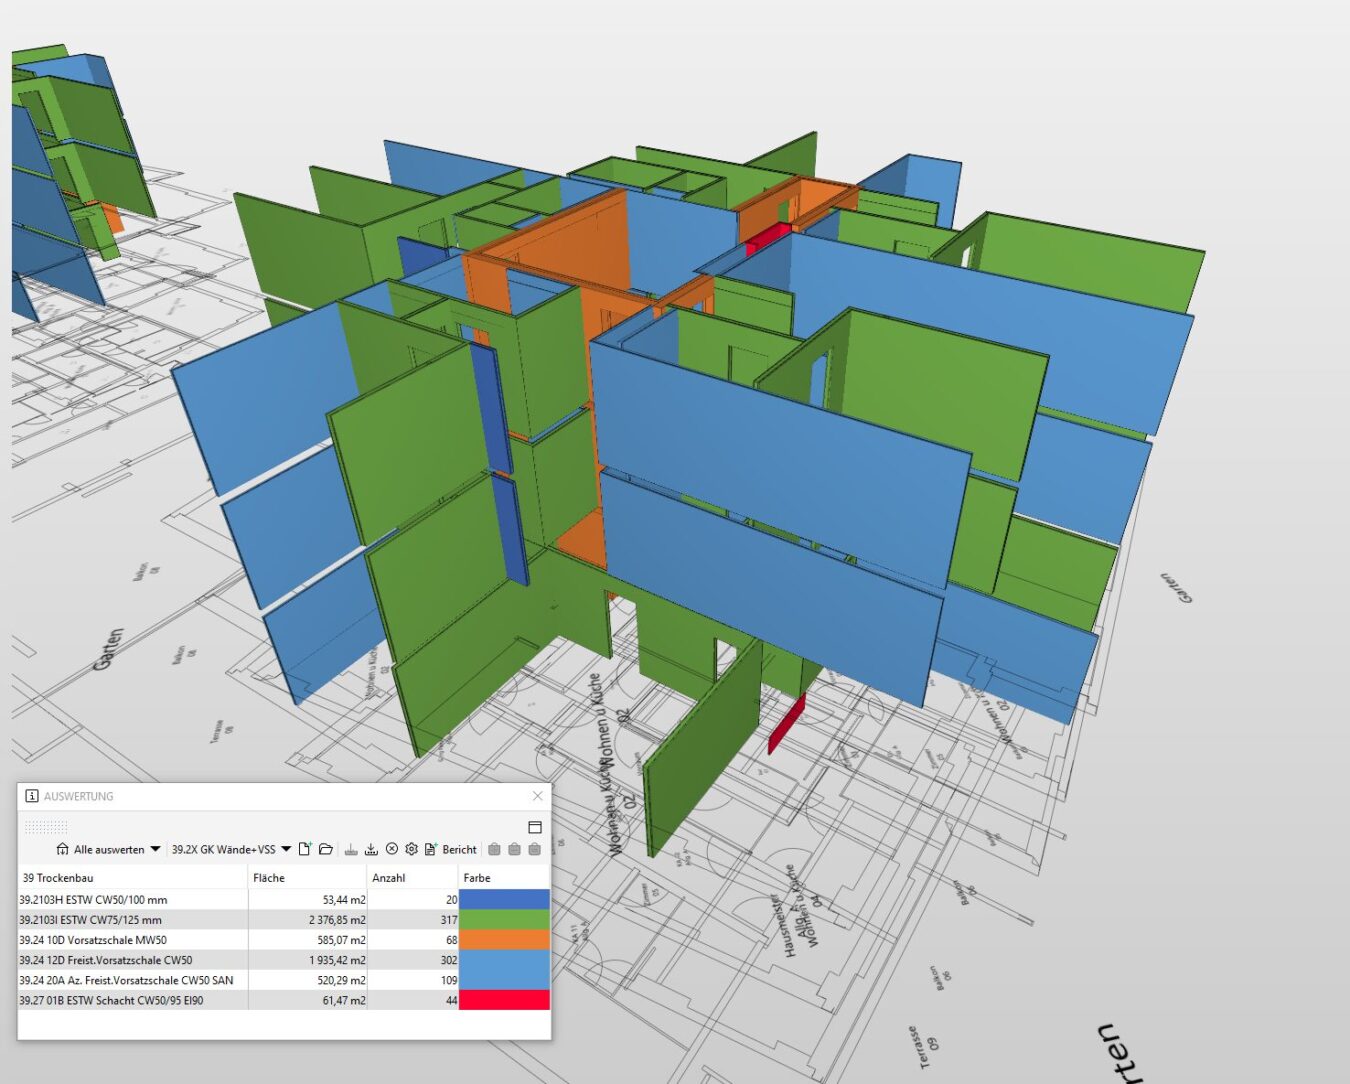Open the Bericht document dropdown icon
The image size is (1350, 1084).
tap(430, 849)
